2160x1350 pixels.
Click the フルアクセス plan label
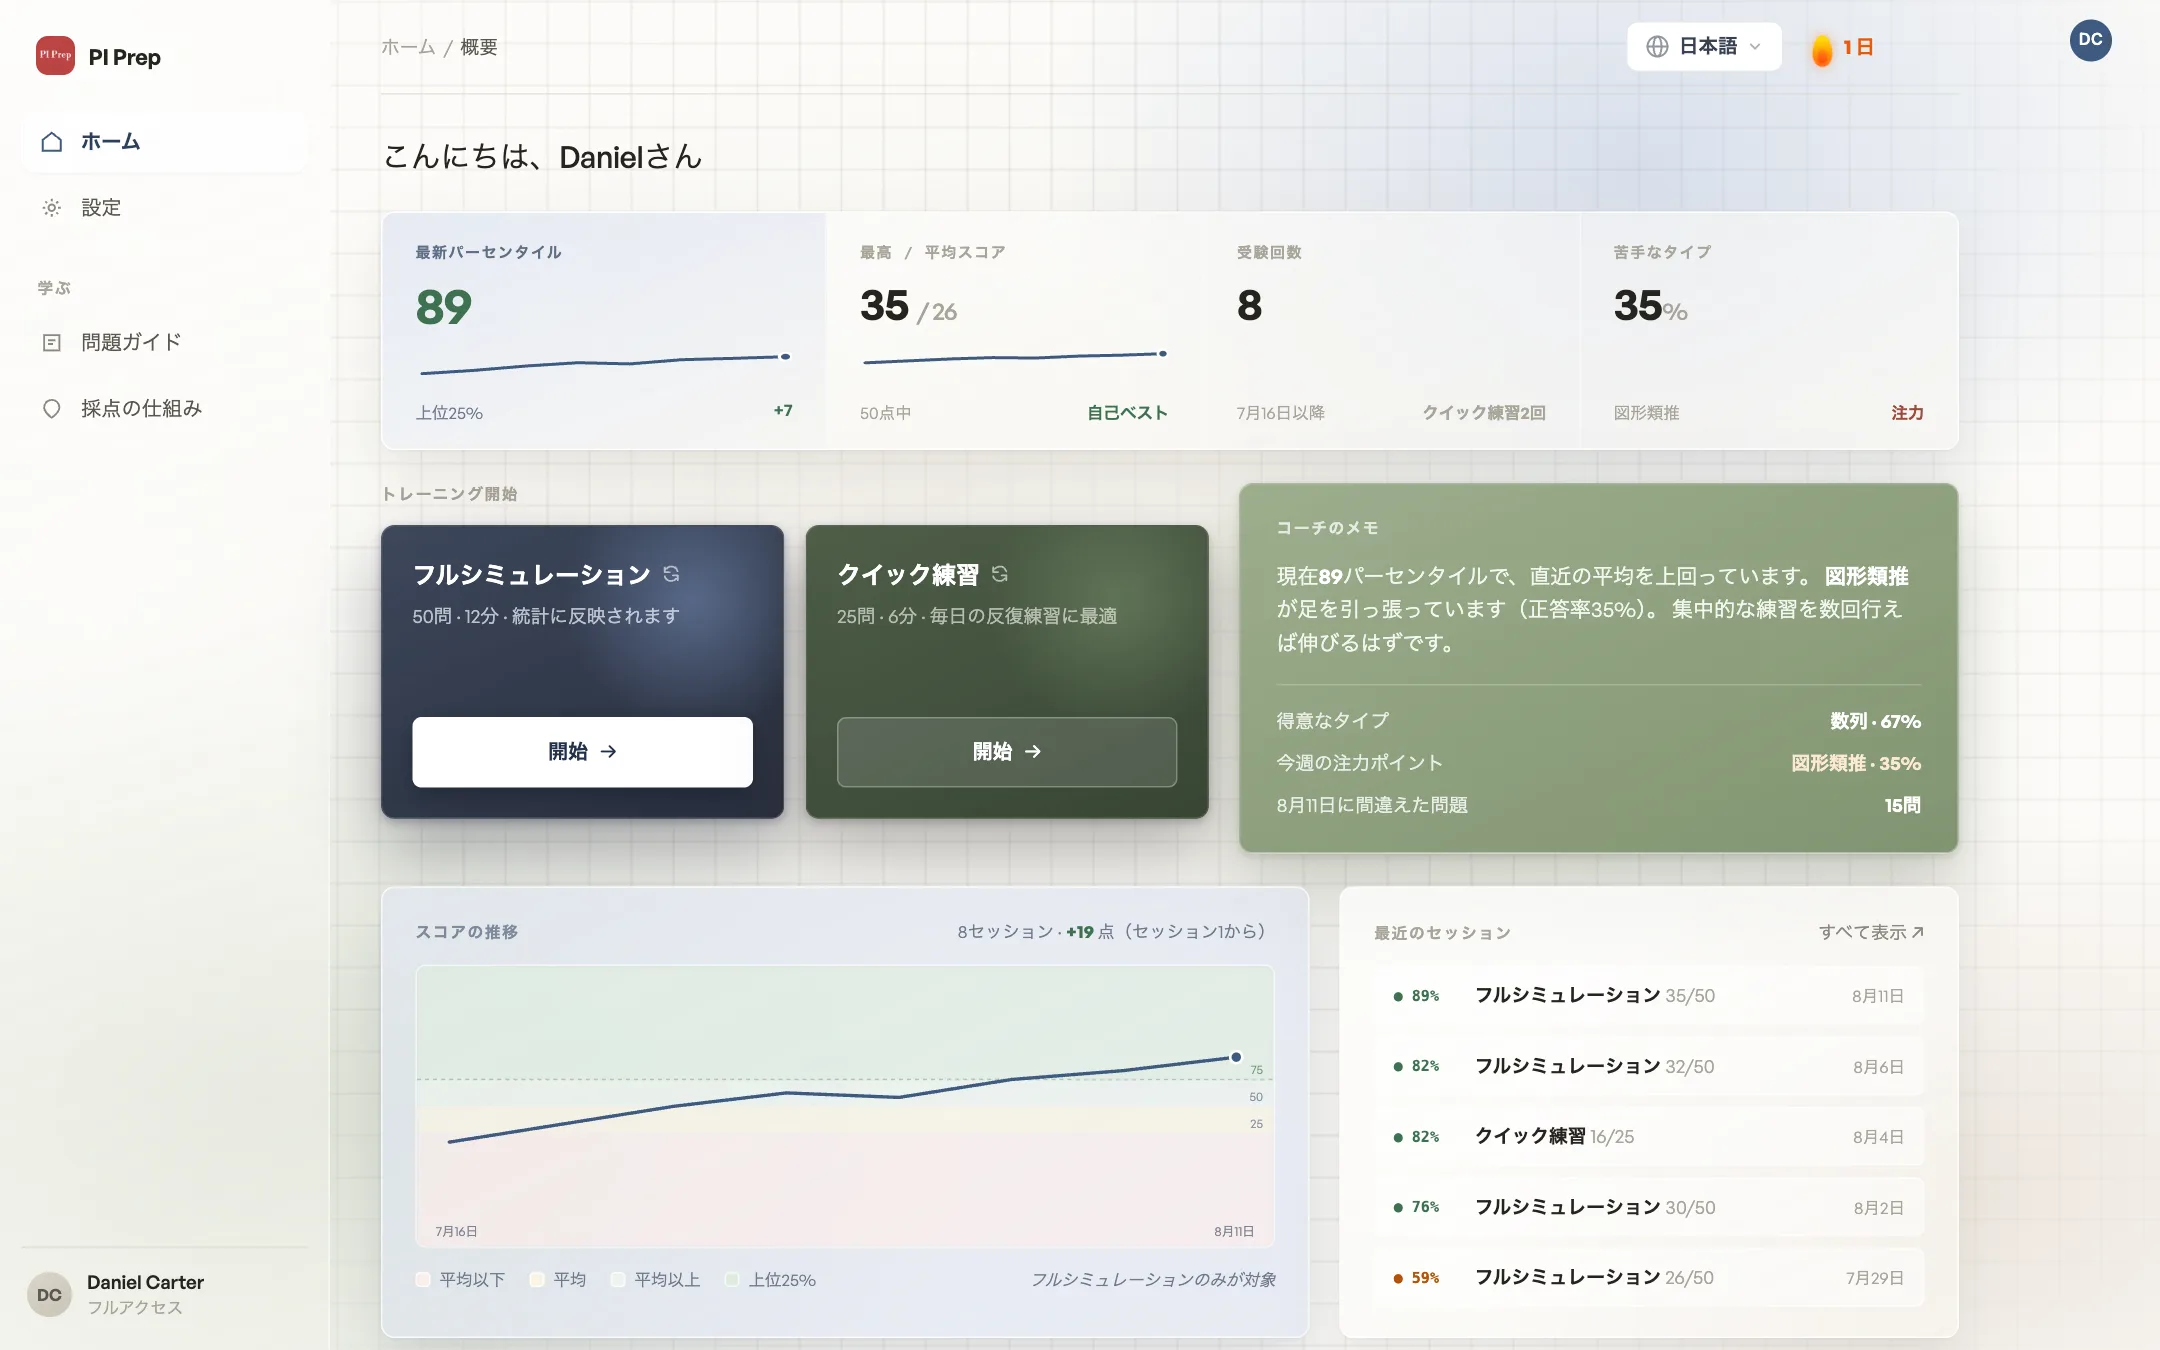coord(134,1308)
